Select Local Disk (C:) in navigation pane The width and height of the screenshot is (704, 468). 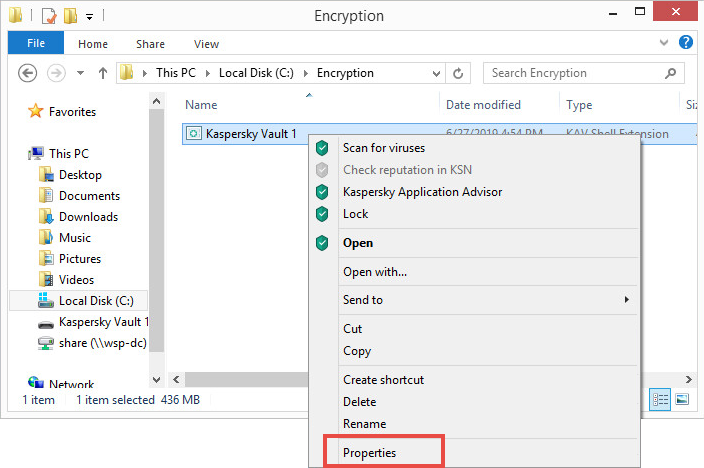[x=79, y=300]
